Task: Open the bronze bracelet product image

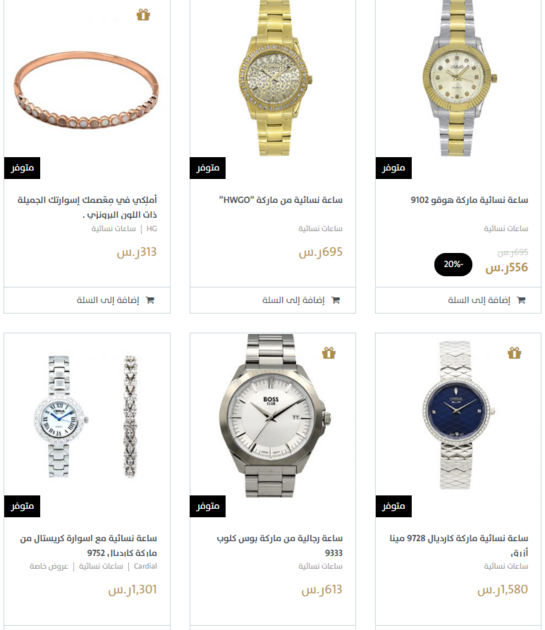Action: pos(86,90)
